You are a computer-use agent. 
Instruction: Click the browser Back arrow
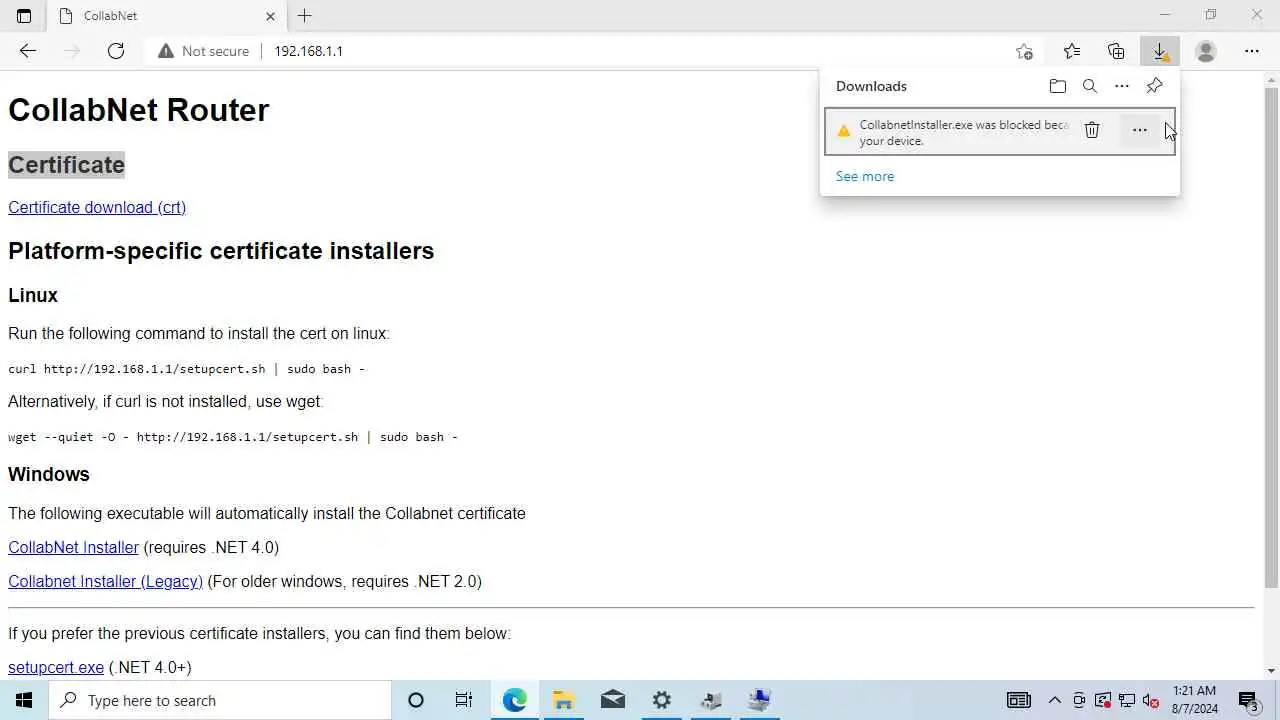(28, 51)
